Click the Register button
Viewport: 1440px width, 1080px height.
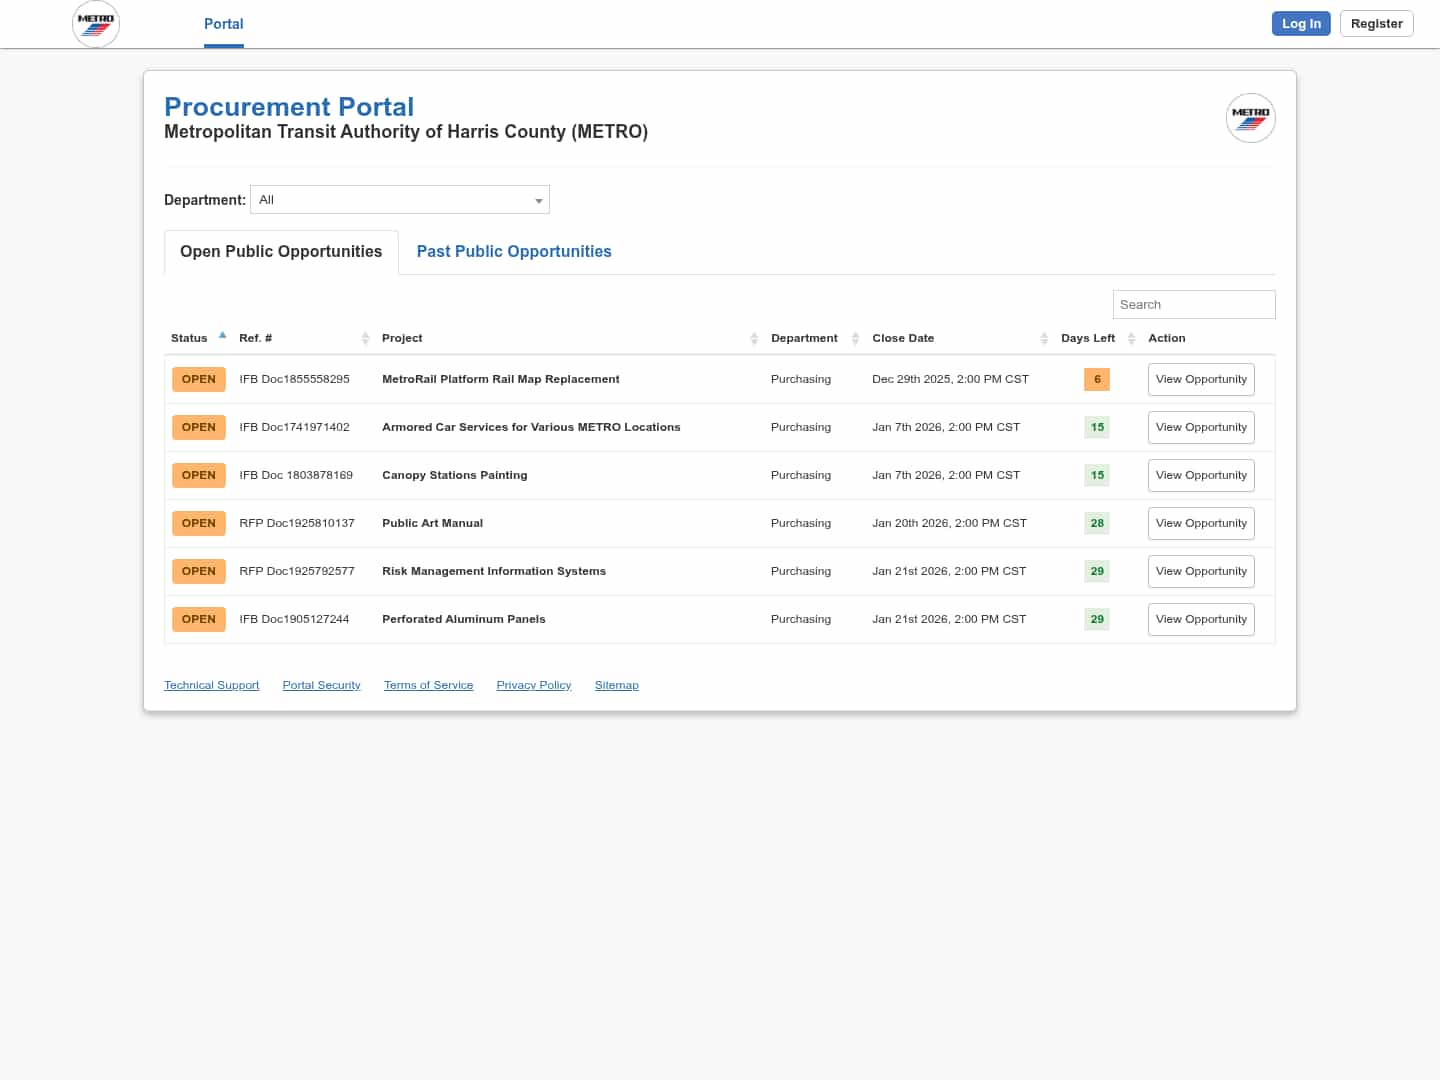(x=1376, y=24)
